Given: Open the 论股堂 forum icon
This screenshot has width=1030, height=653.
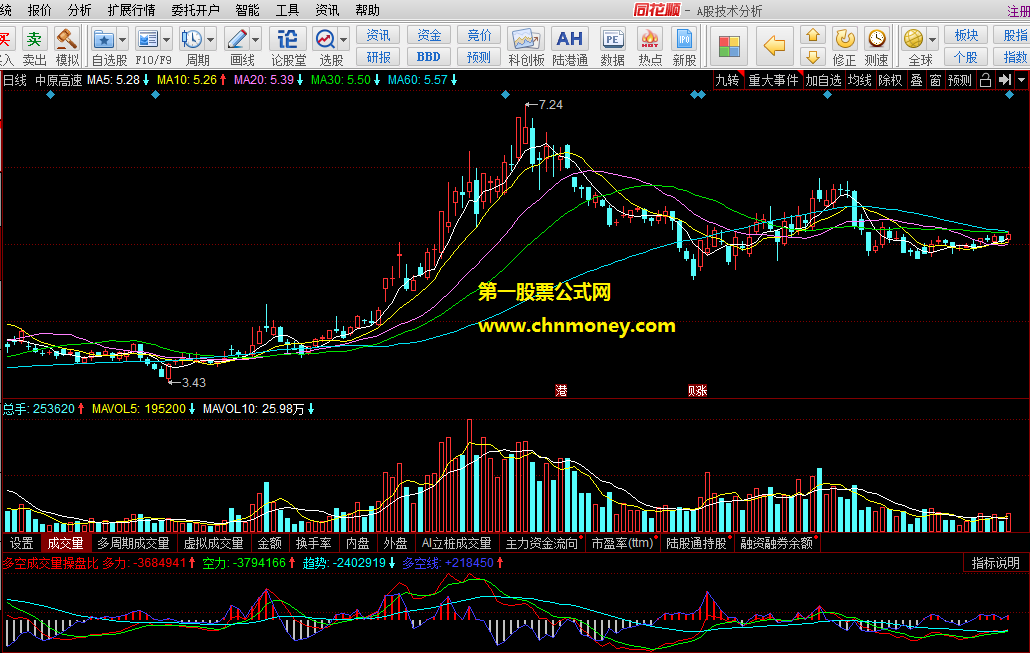Looking at the screenshot, I should 288,39.
